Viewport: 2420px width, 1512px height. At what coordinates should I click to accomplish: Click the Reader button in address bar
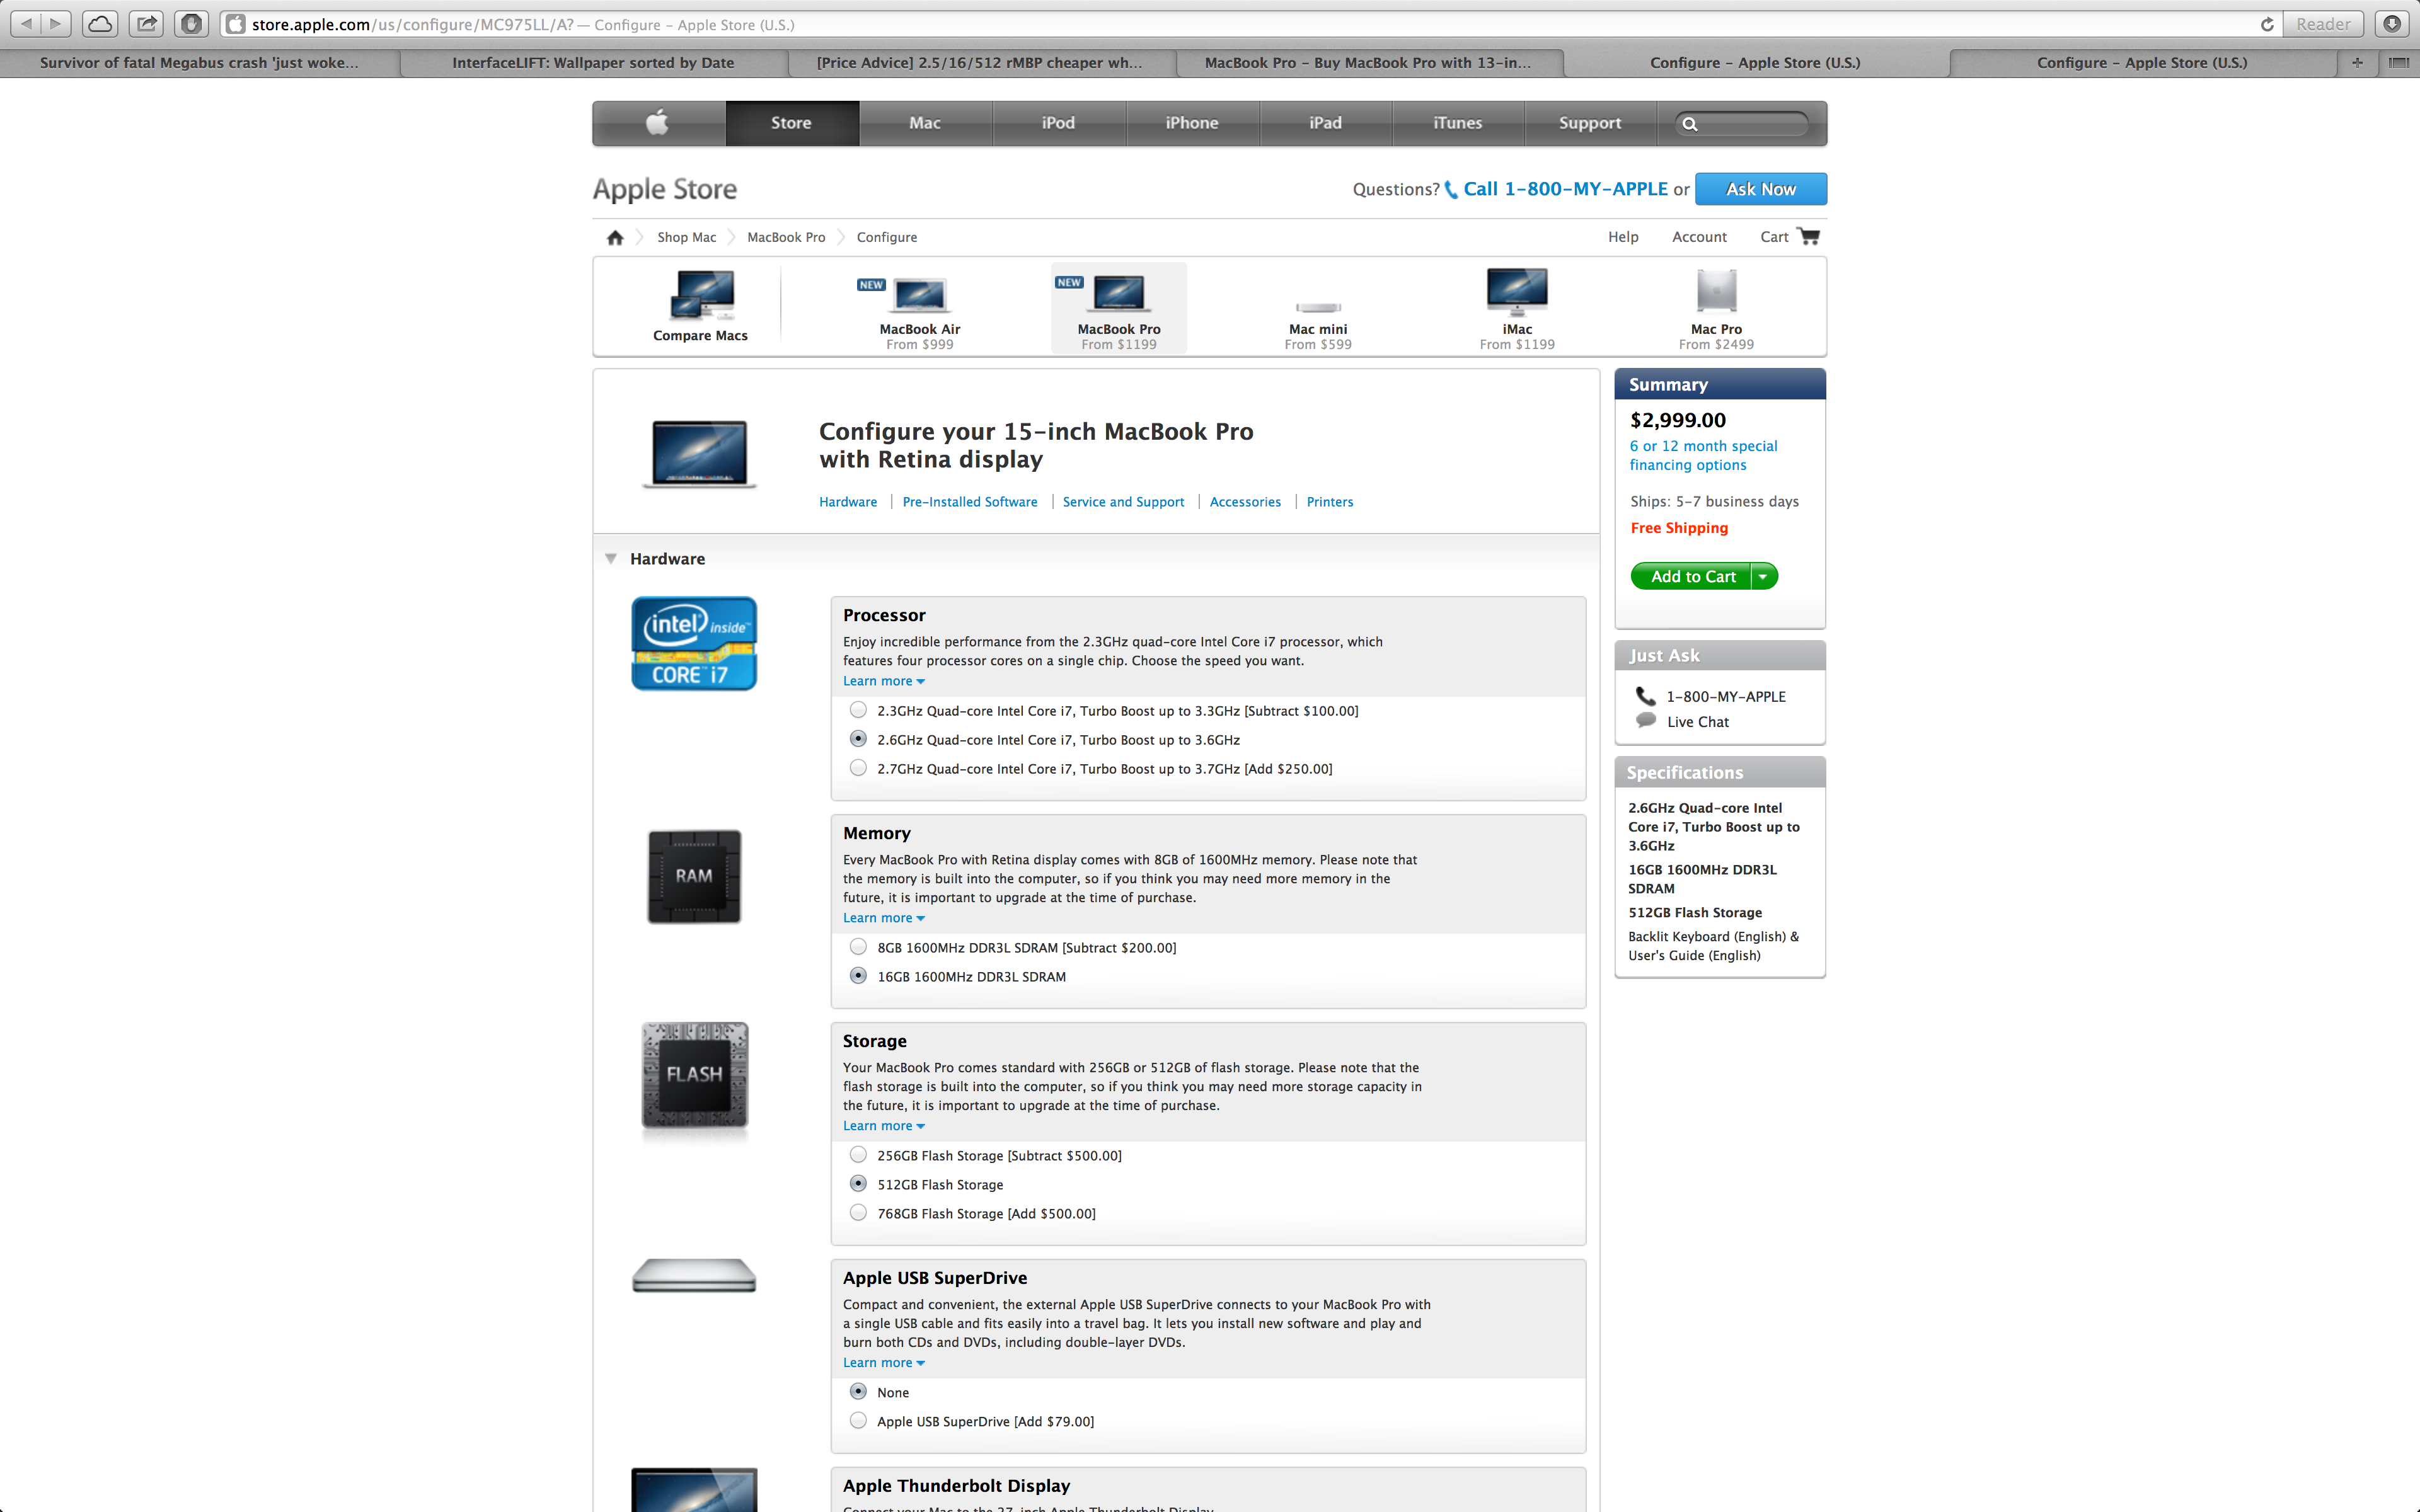point(2323,24)
